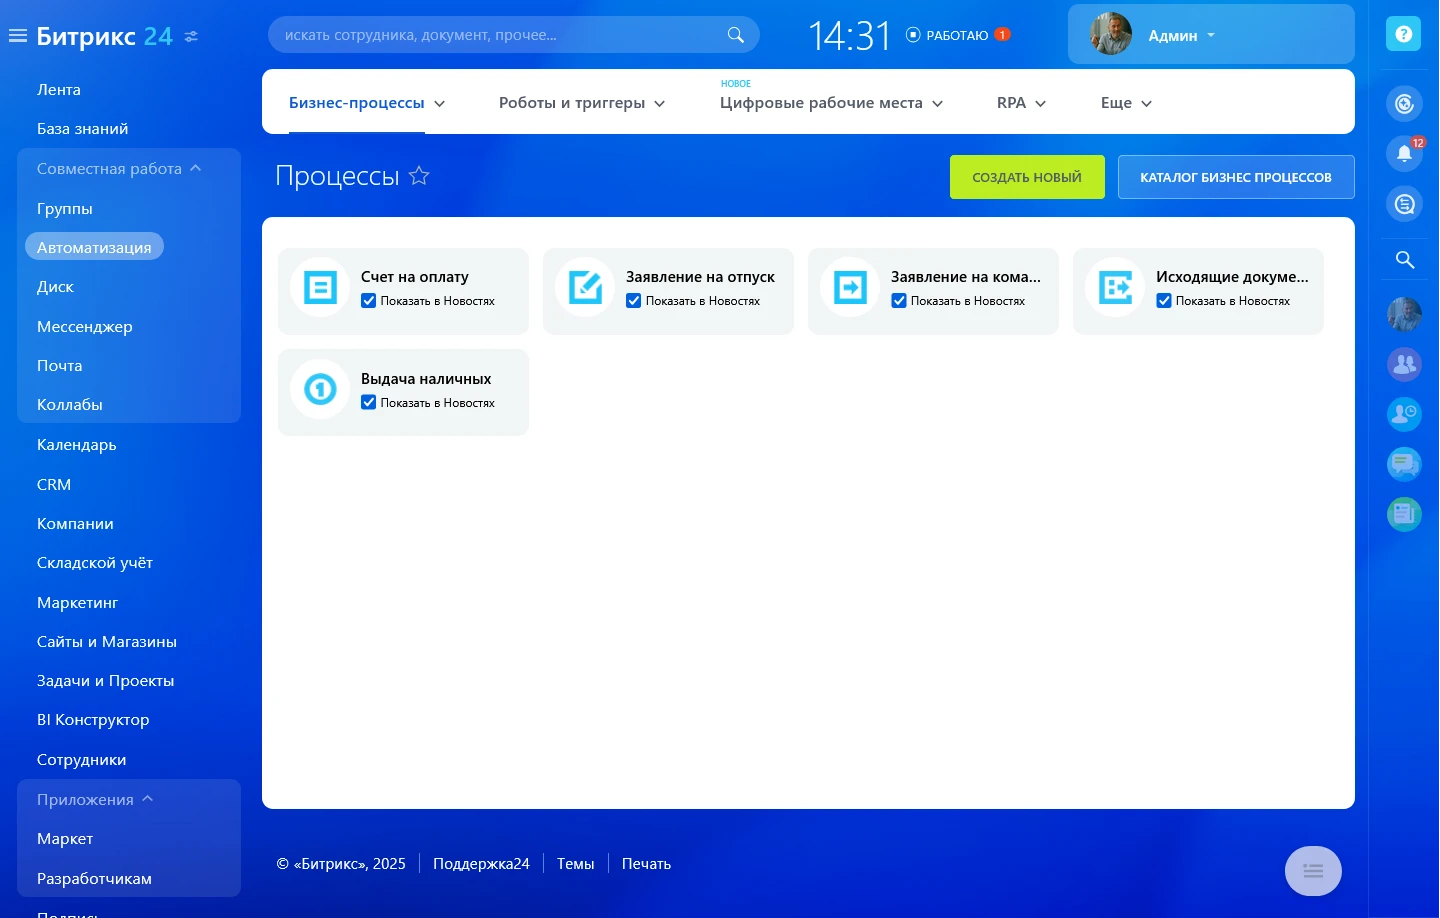Expand the Бизнес-процессы dropdown arrow
Viewport: 1440px width, 918px height.
click(440, 103)
